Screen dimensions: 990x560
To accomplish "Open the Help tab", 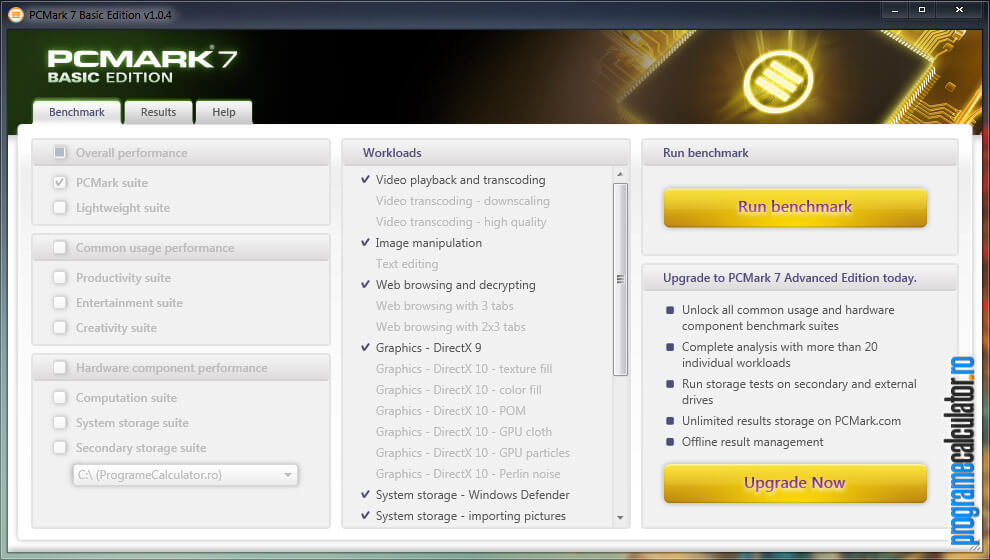I will (x=224, y=112).
